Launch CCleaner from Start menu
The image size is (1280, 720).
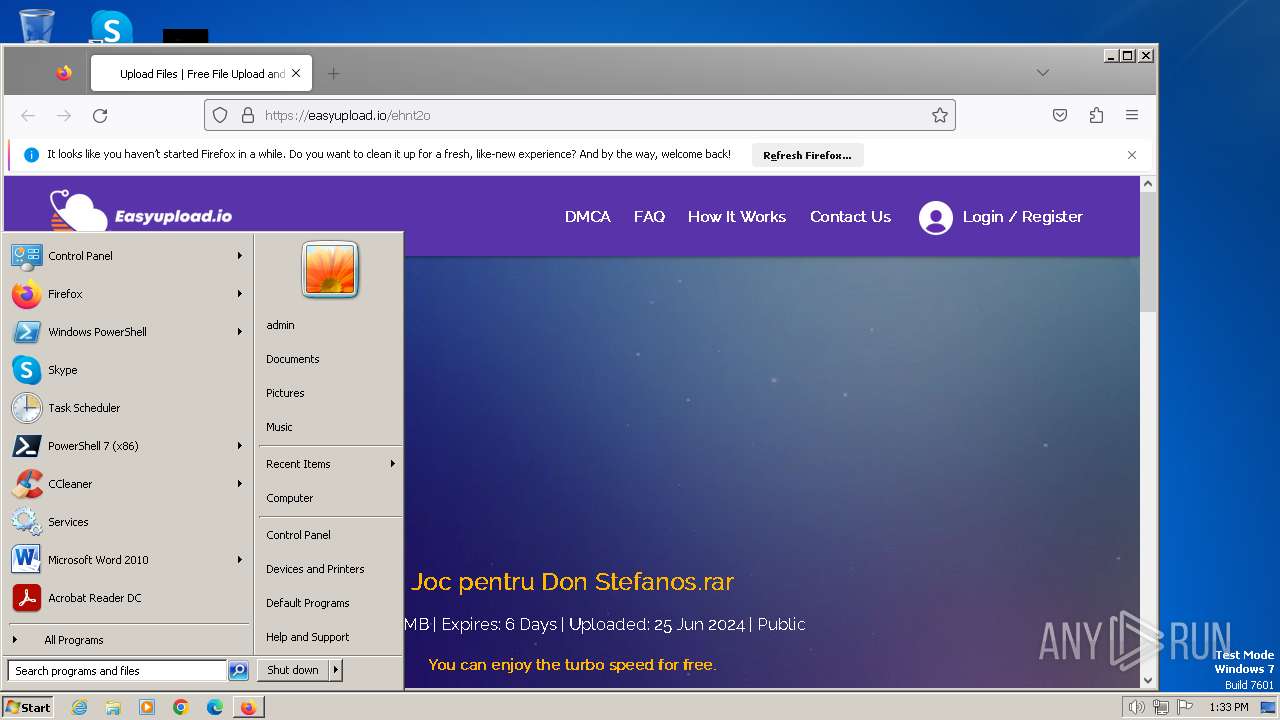128,484
